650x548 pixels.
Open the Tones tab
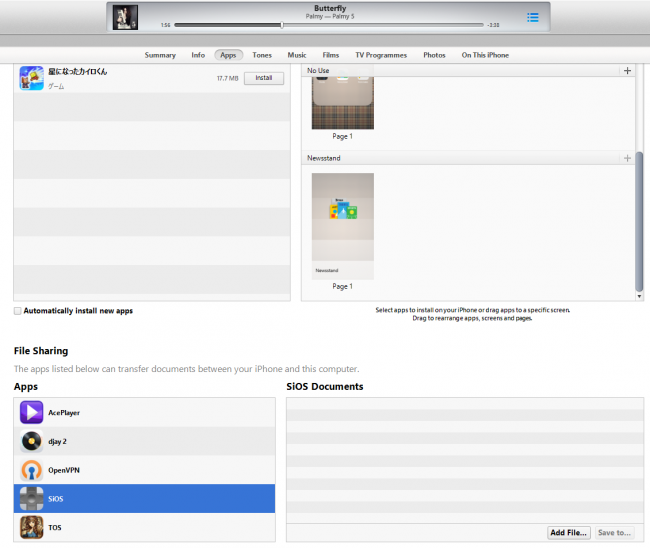[262, 55]
